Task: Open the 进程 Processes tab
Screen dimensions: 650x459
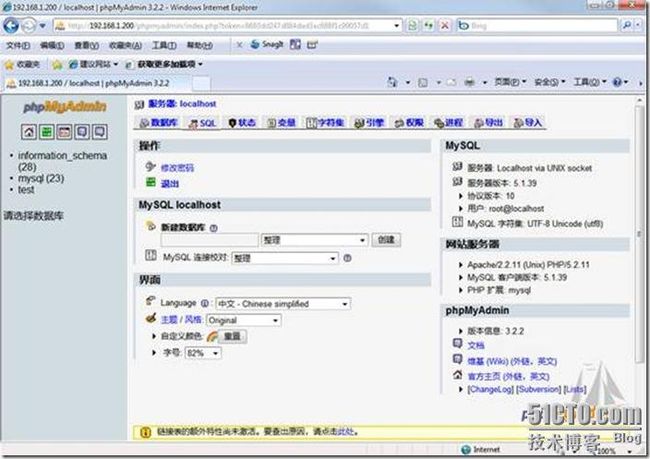Action: (449, 123)
